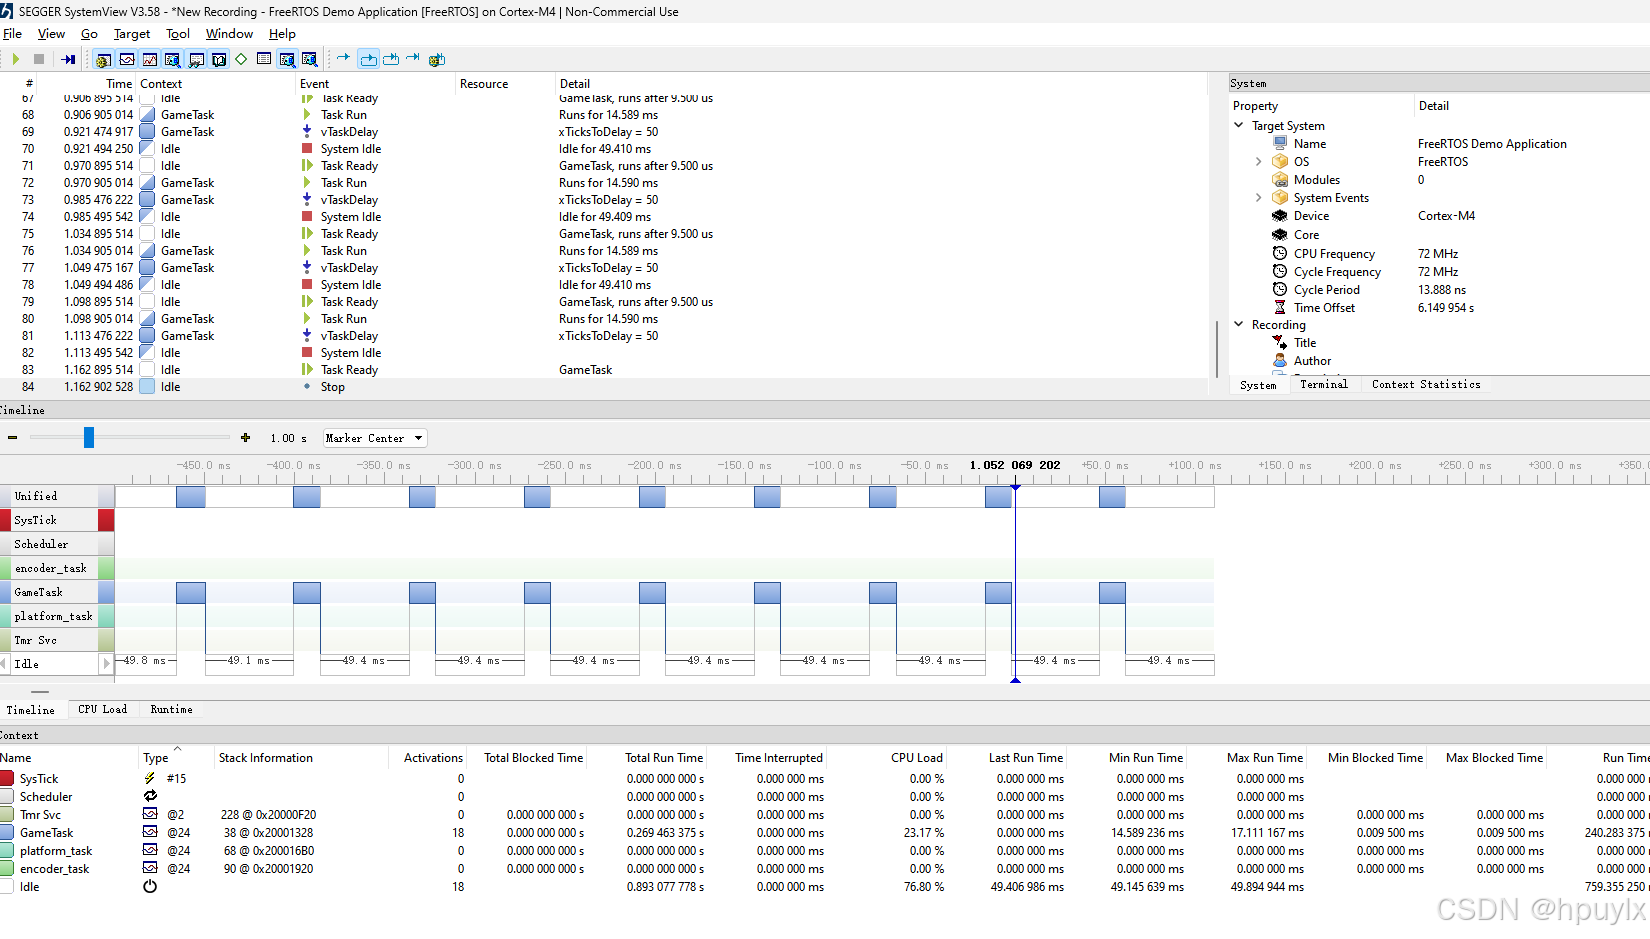Click the minus button to zoom out timeline
Image resolution: width=1650 pixels, height=939 pixels.
pos(13,437)
